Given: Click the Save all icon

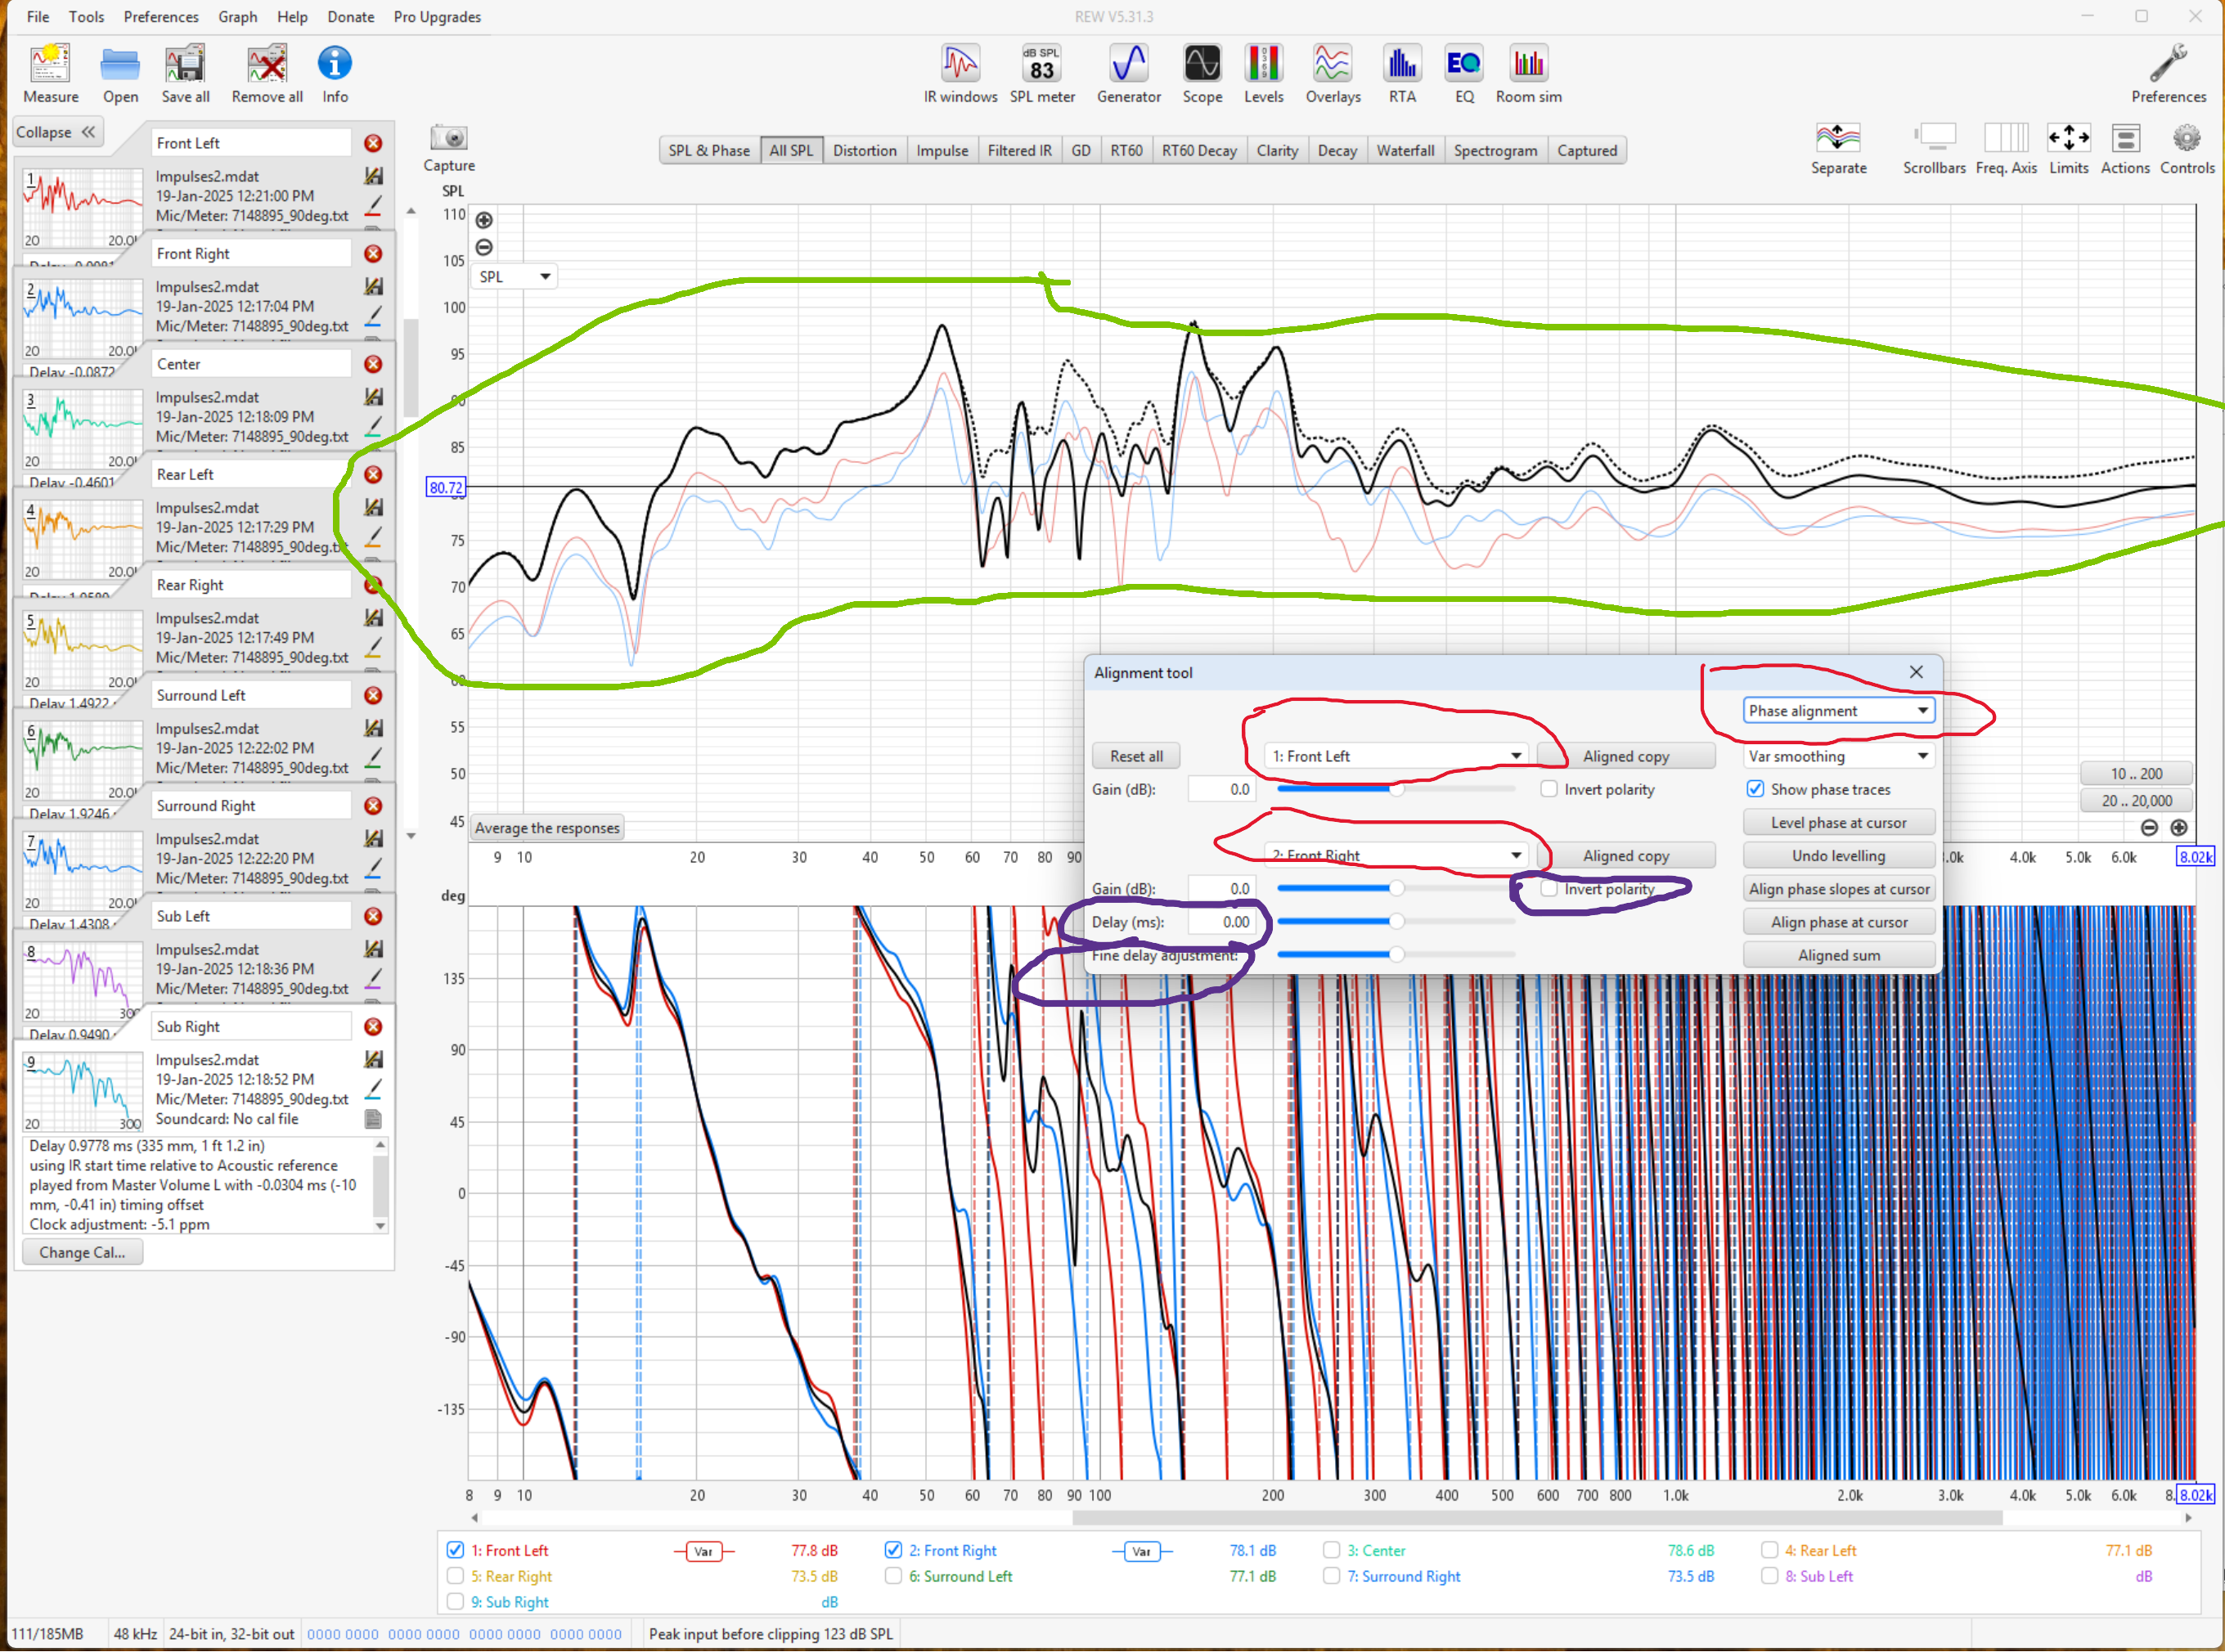Looking at the screenshot, I should click(x=185, y=73).
